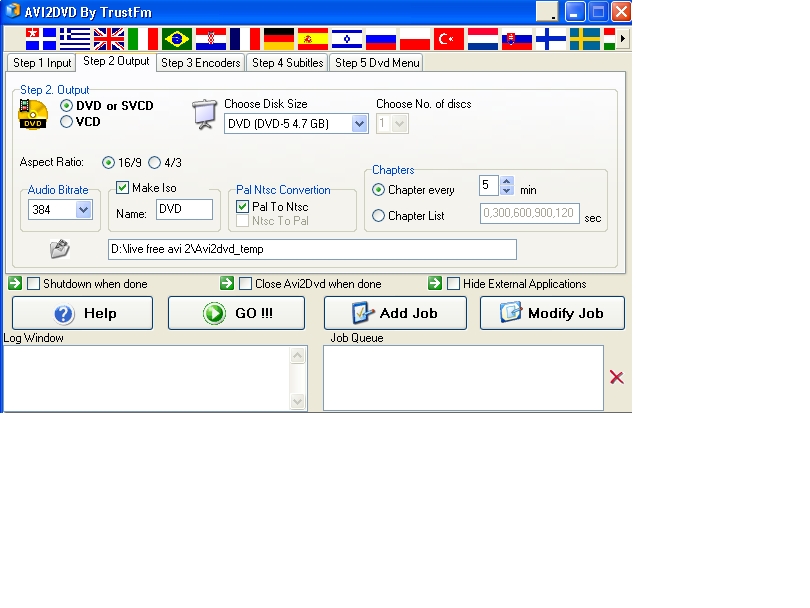
Task: Select the Spanish flag language
Action: 313,39
